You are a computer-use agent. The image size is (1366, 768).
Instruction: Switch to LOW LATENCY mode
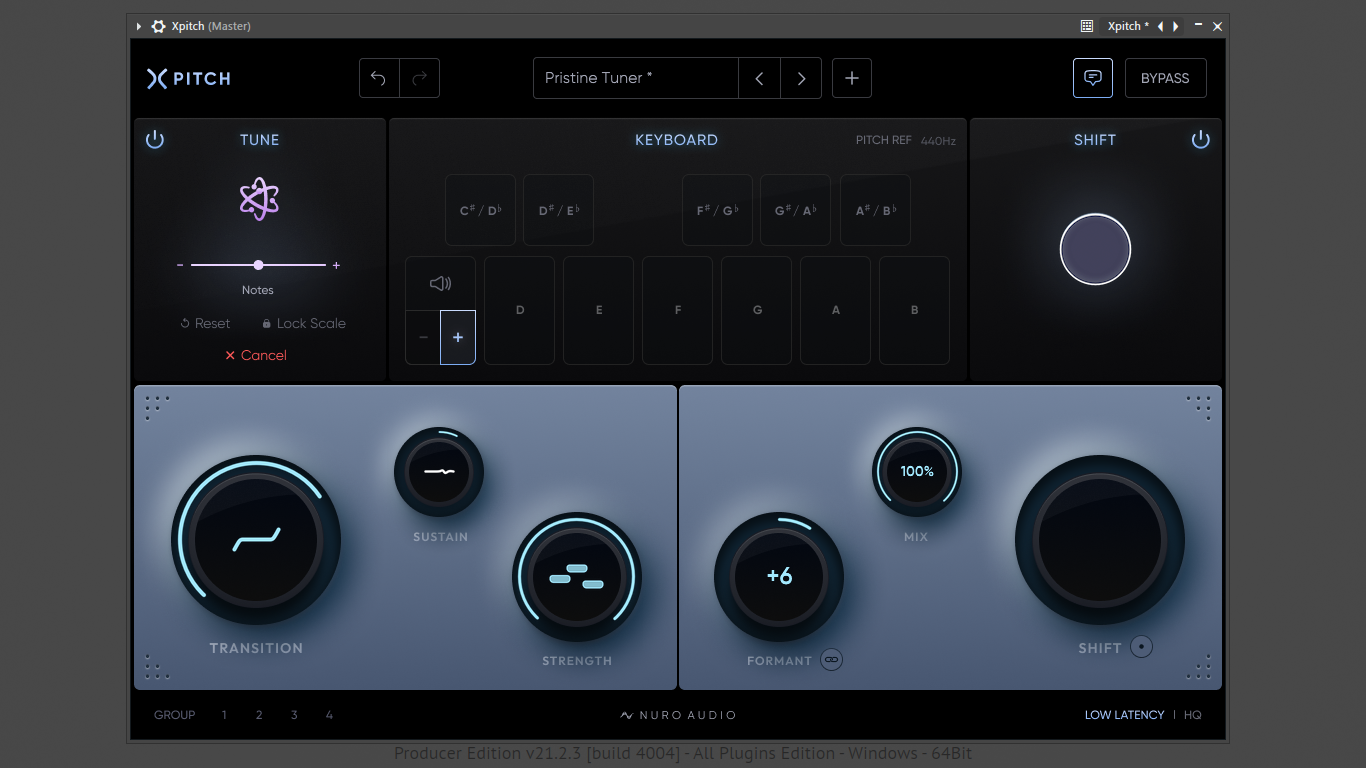pos(1124,715)
